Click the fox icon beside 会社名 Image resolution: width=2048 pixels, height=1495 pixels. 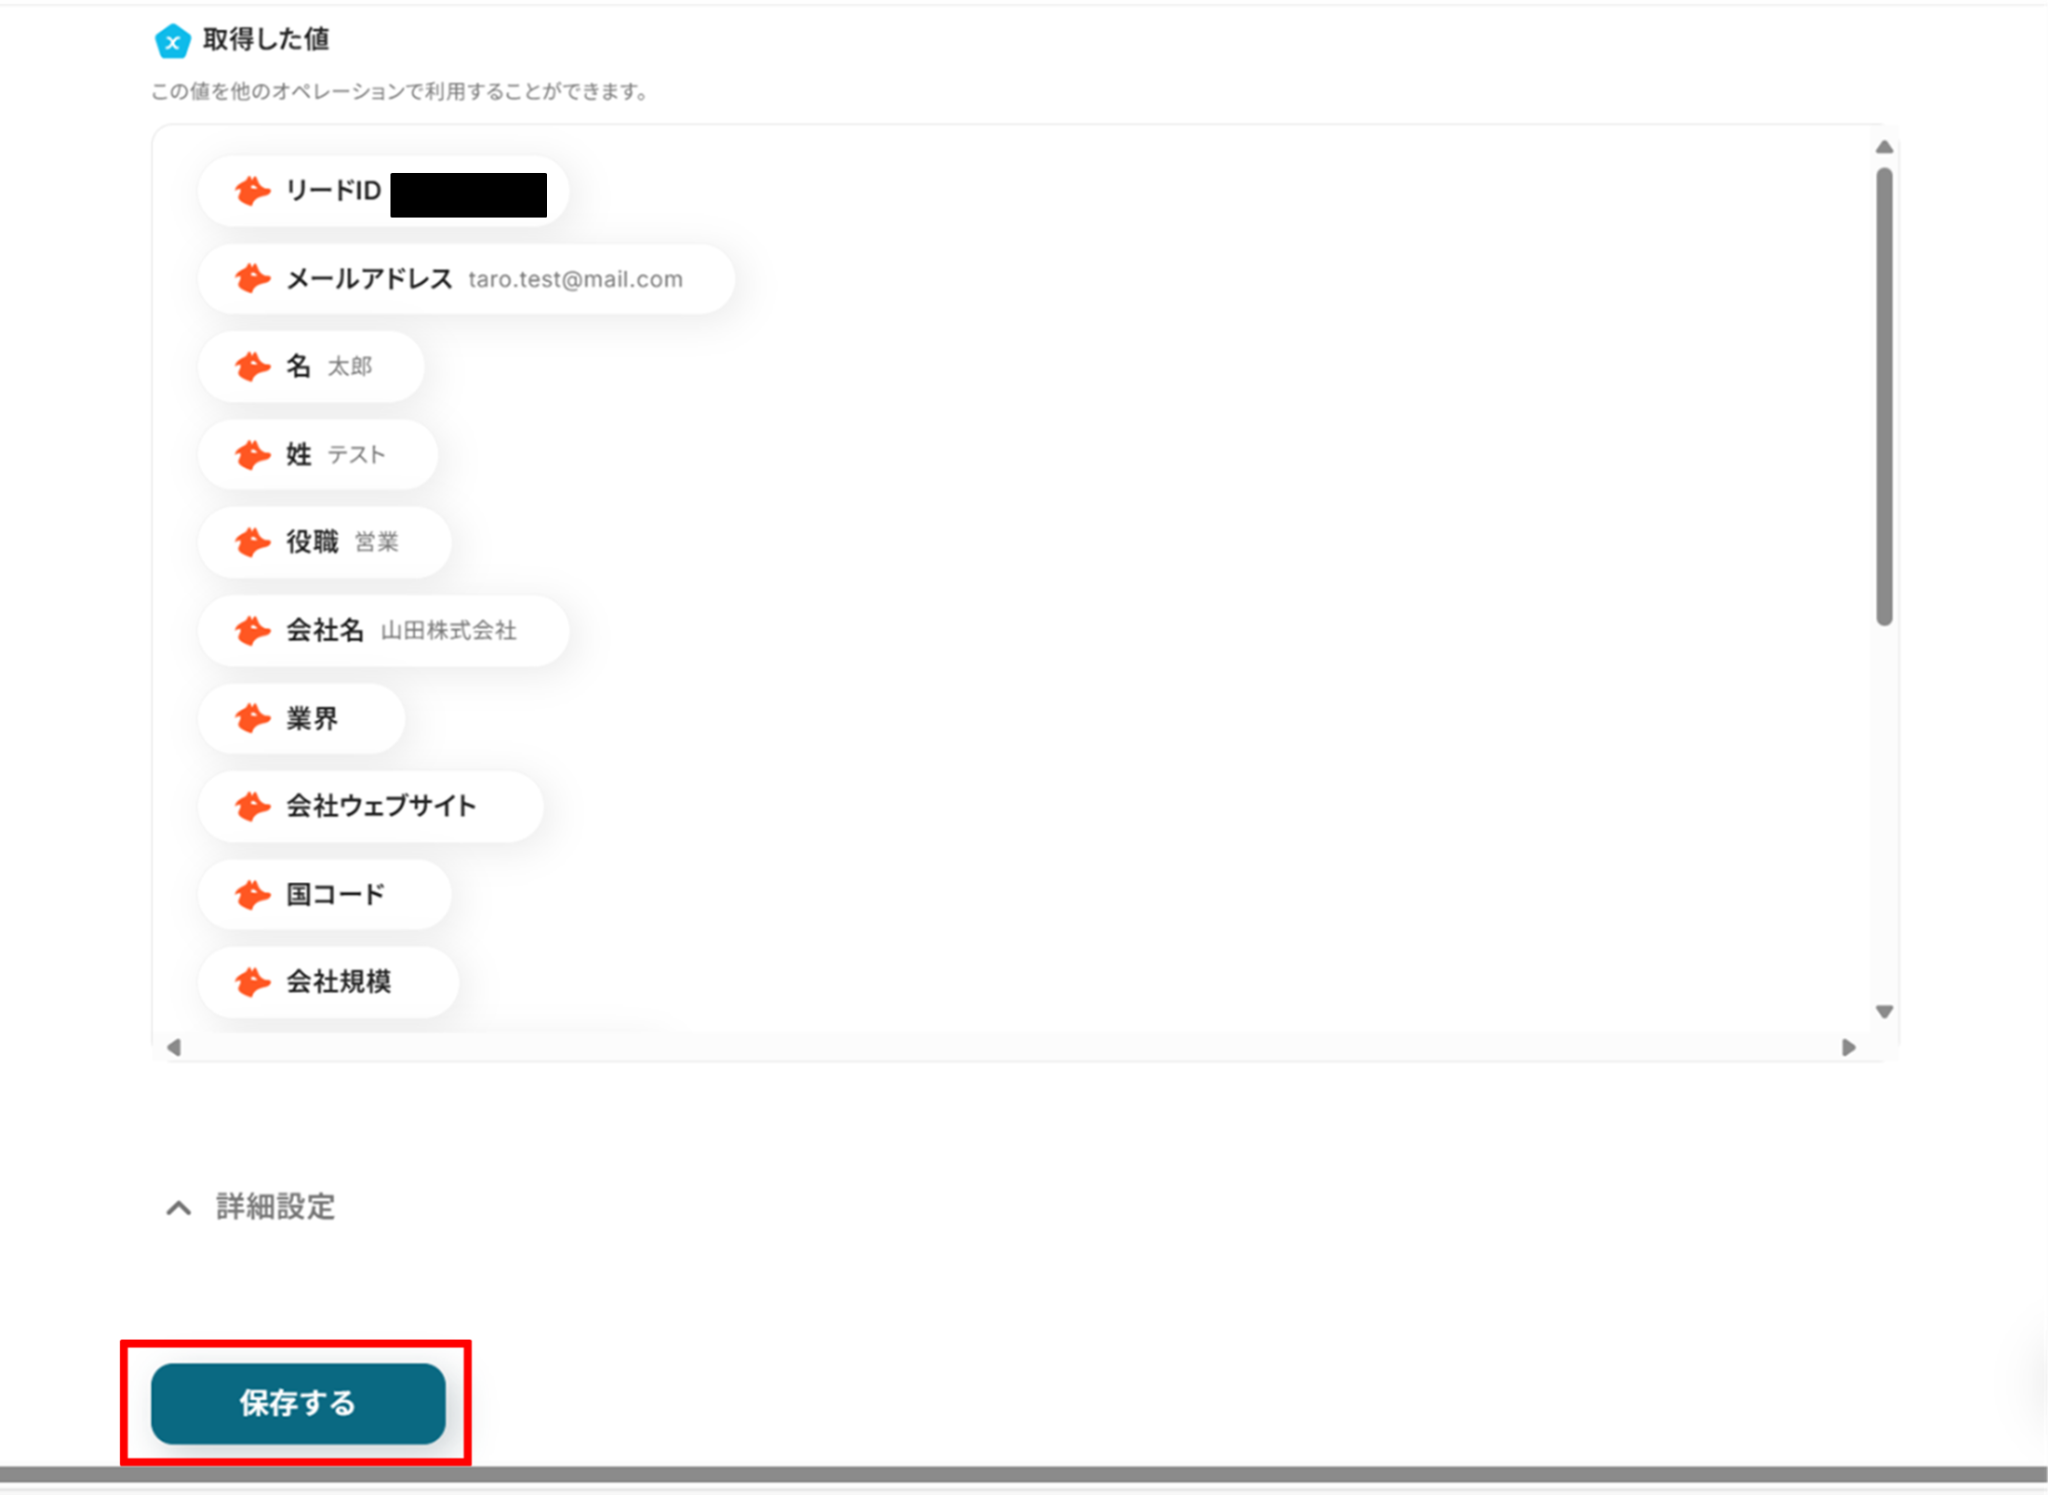(252, 630)
